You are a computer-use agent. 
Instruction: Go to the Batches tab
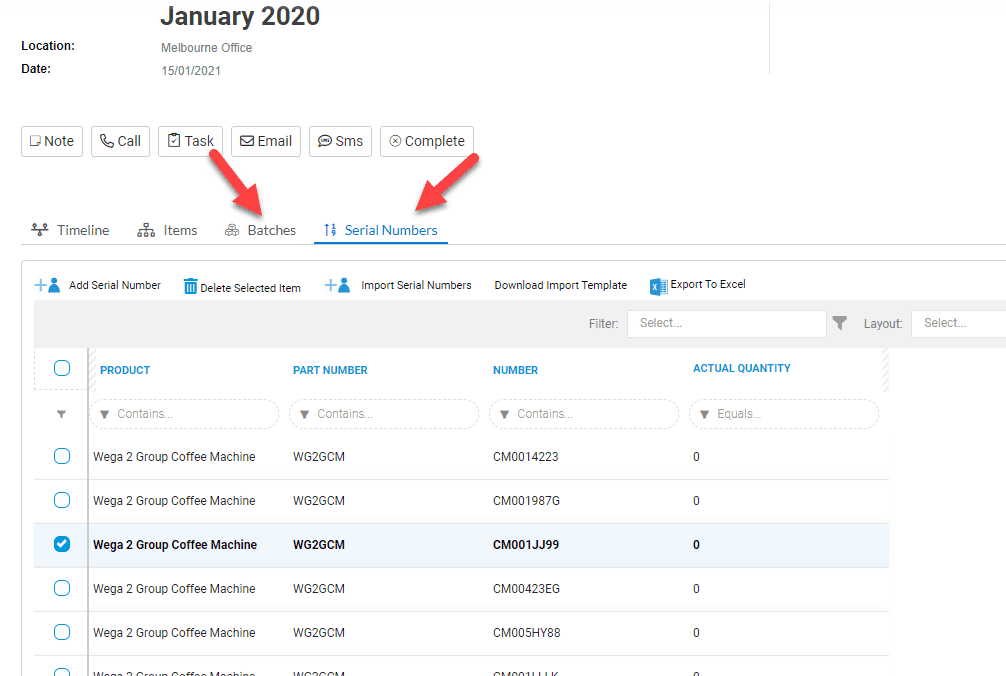click(260, 230)
